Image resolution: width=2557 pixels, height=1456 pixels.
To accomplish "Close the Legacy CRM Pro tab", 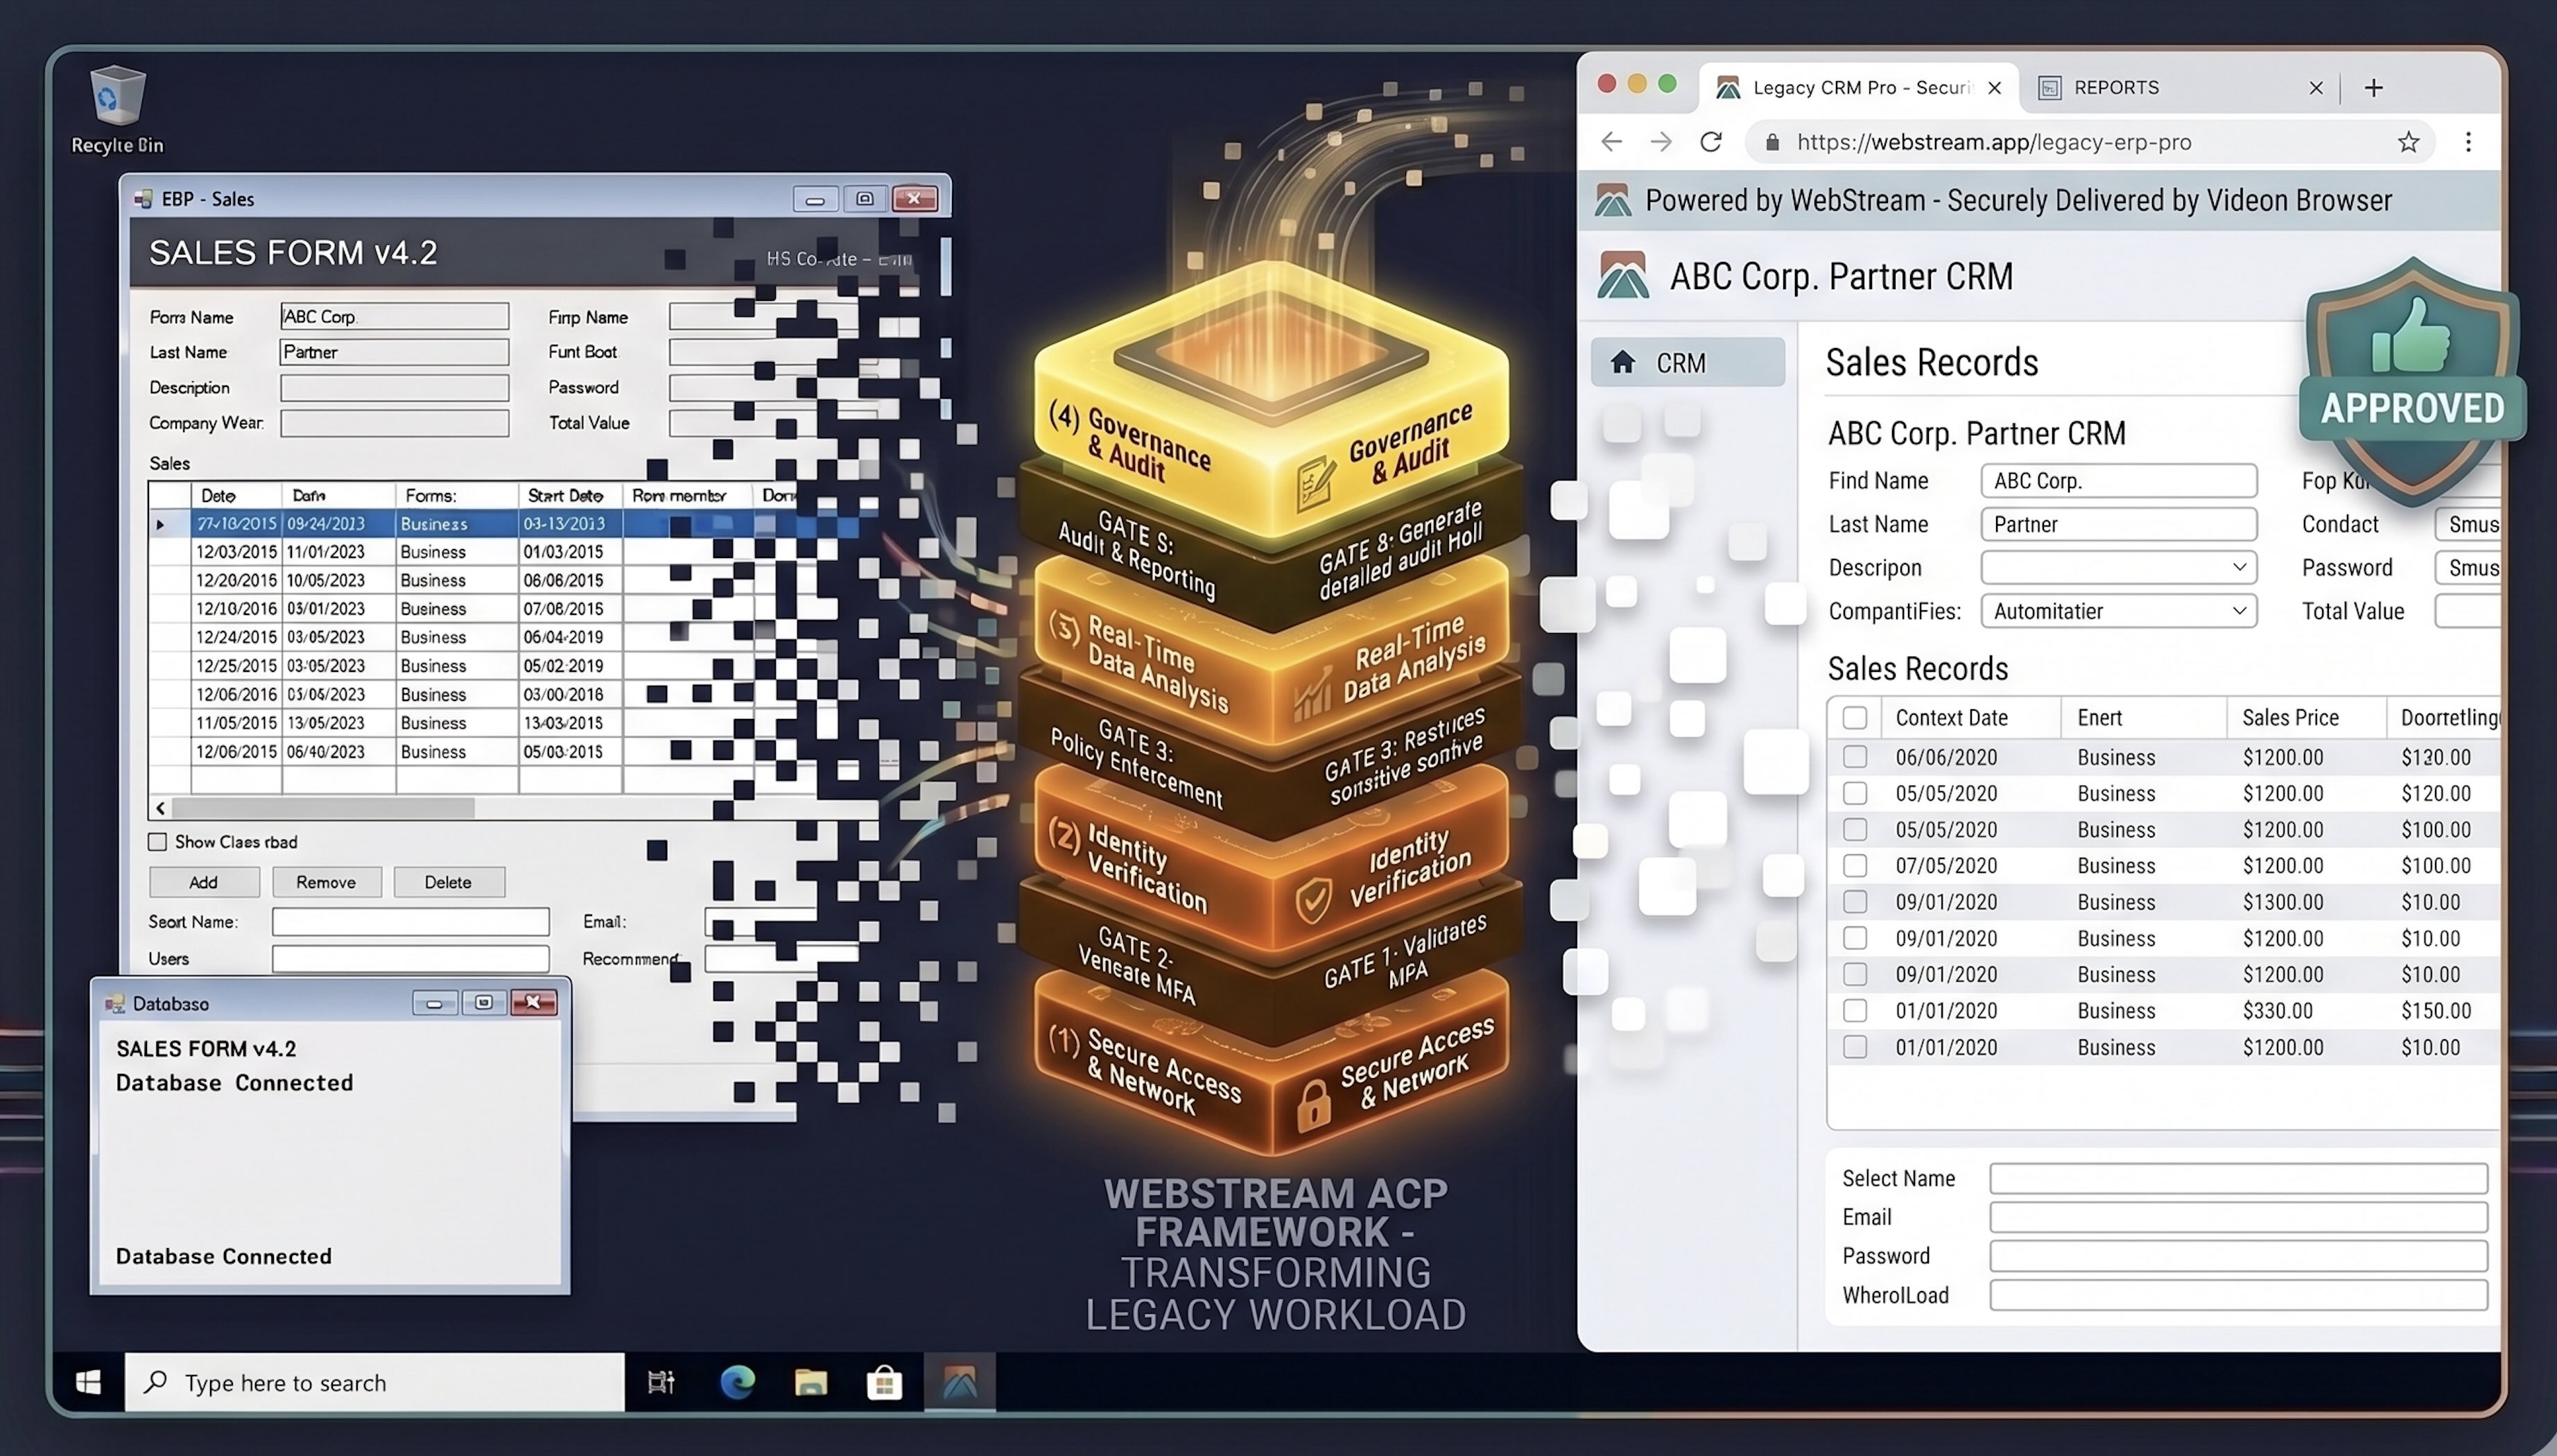I will point(1994,88).
